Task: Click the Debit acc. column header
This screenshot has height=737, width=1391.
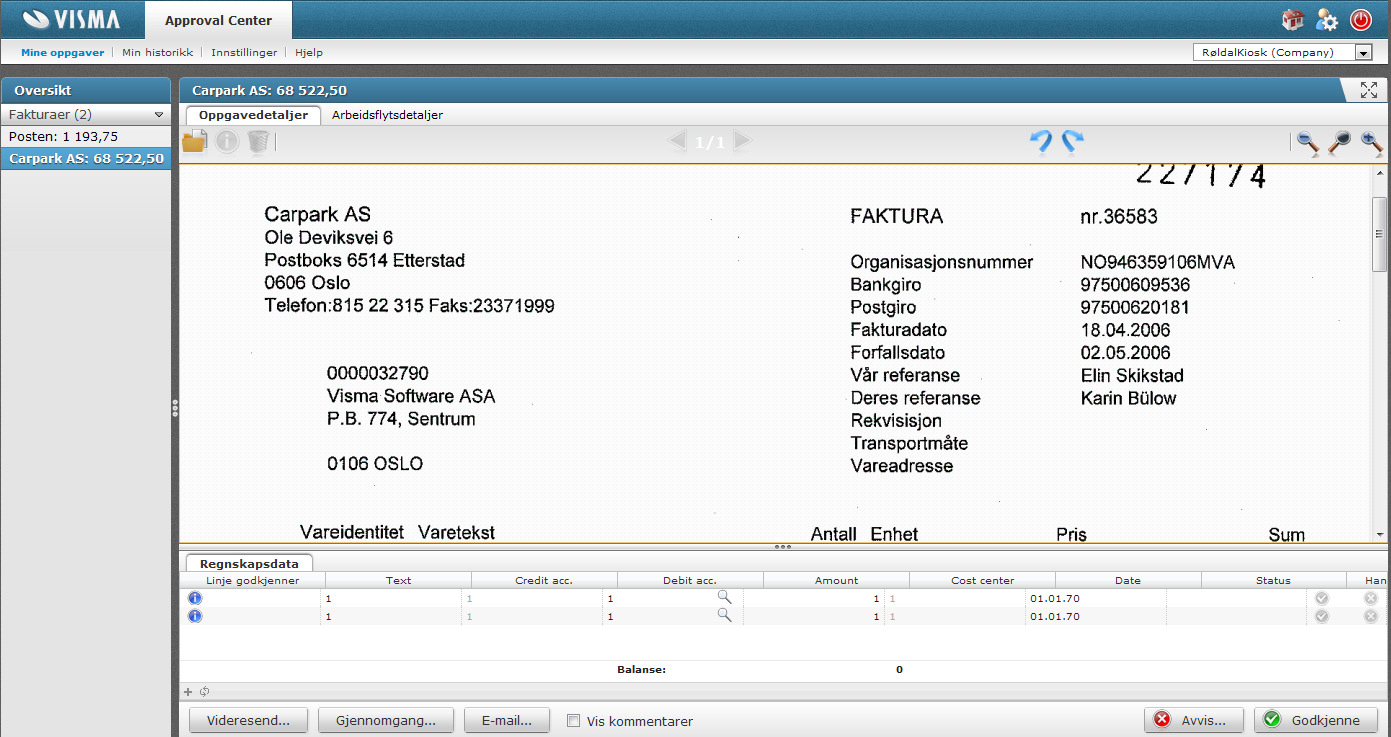Action: coord(690,580)
